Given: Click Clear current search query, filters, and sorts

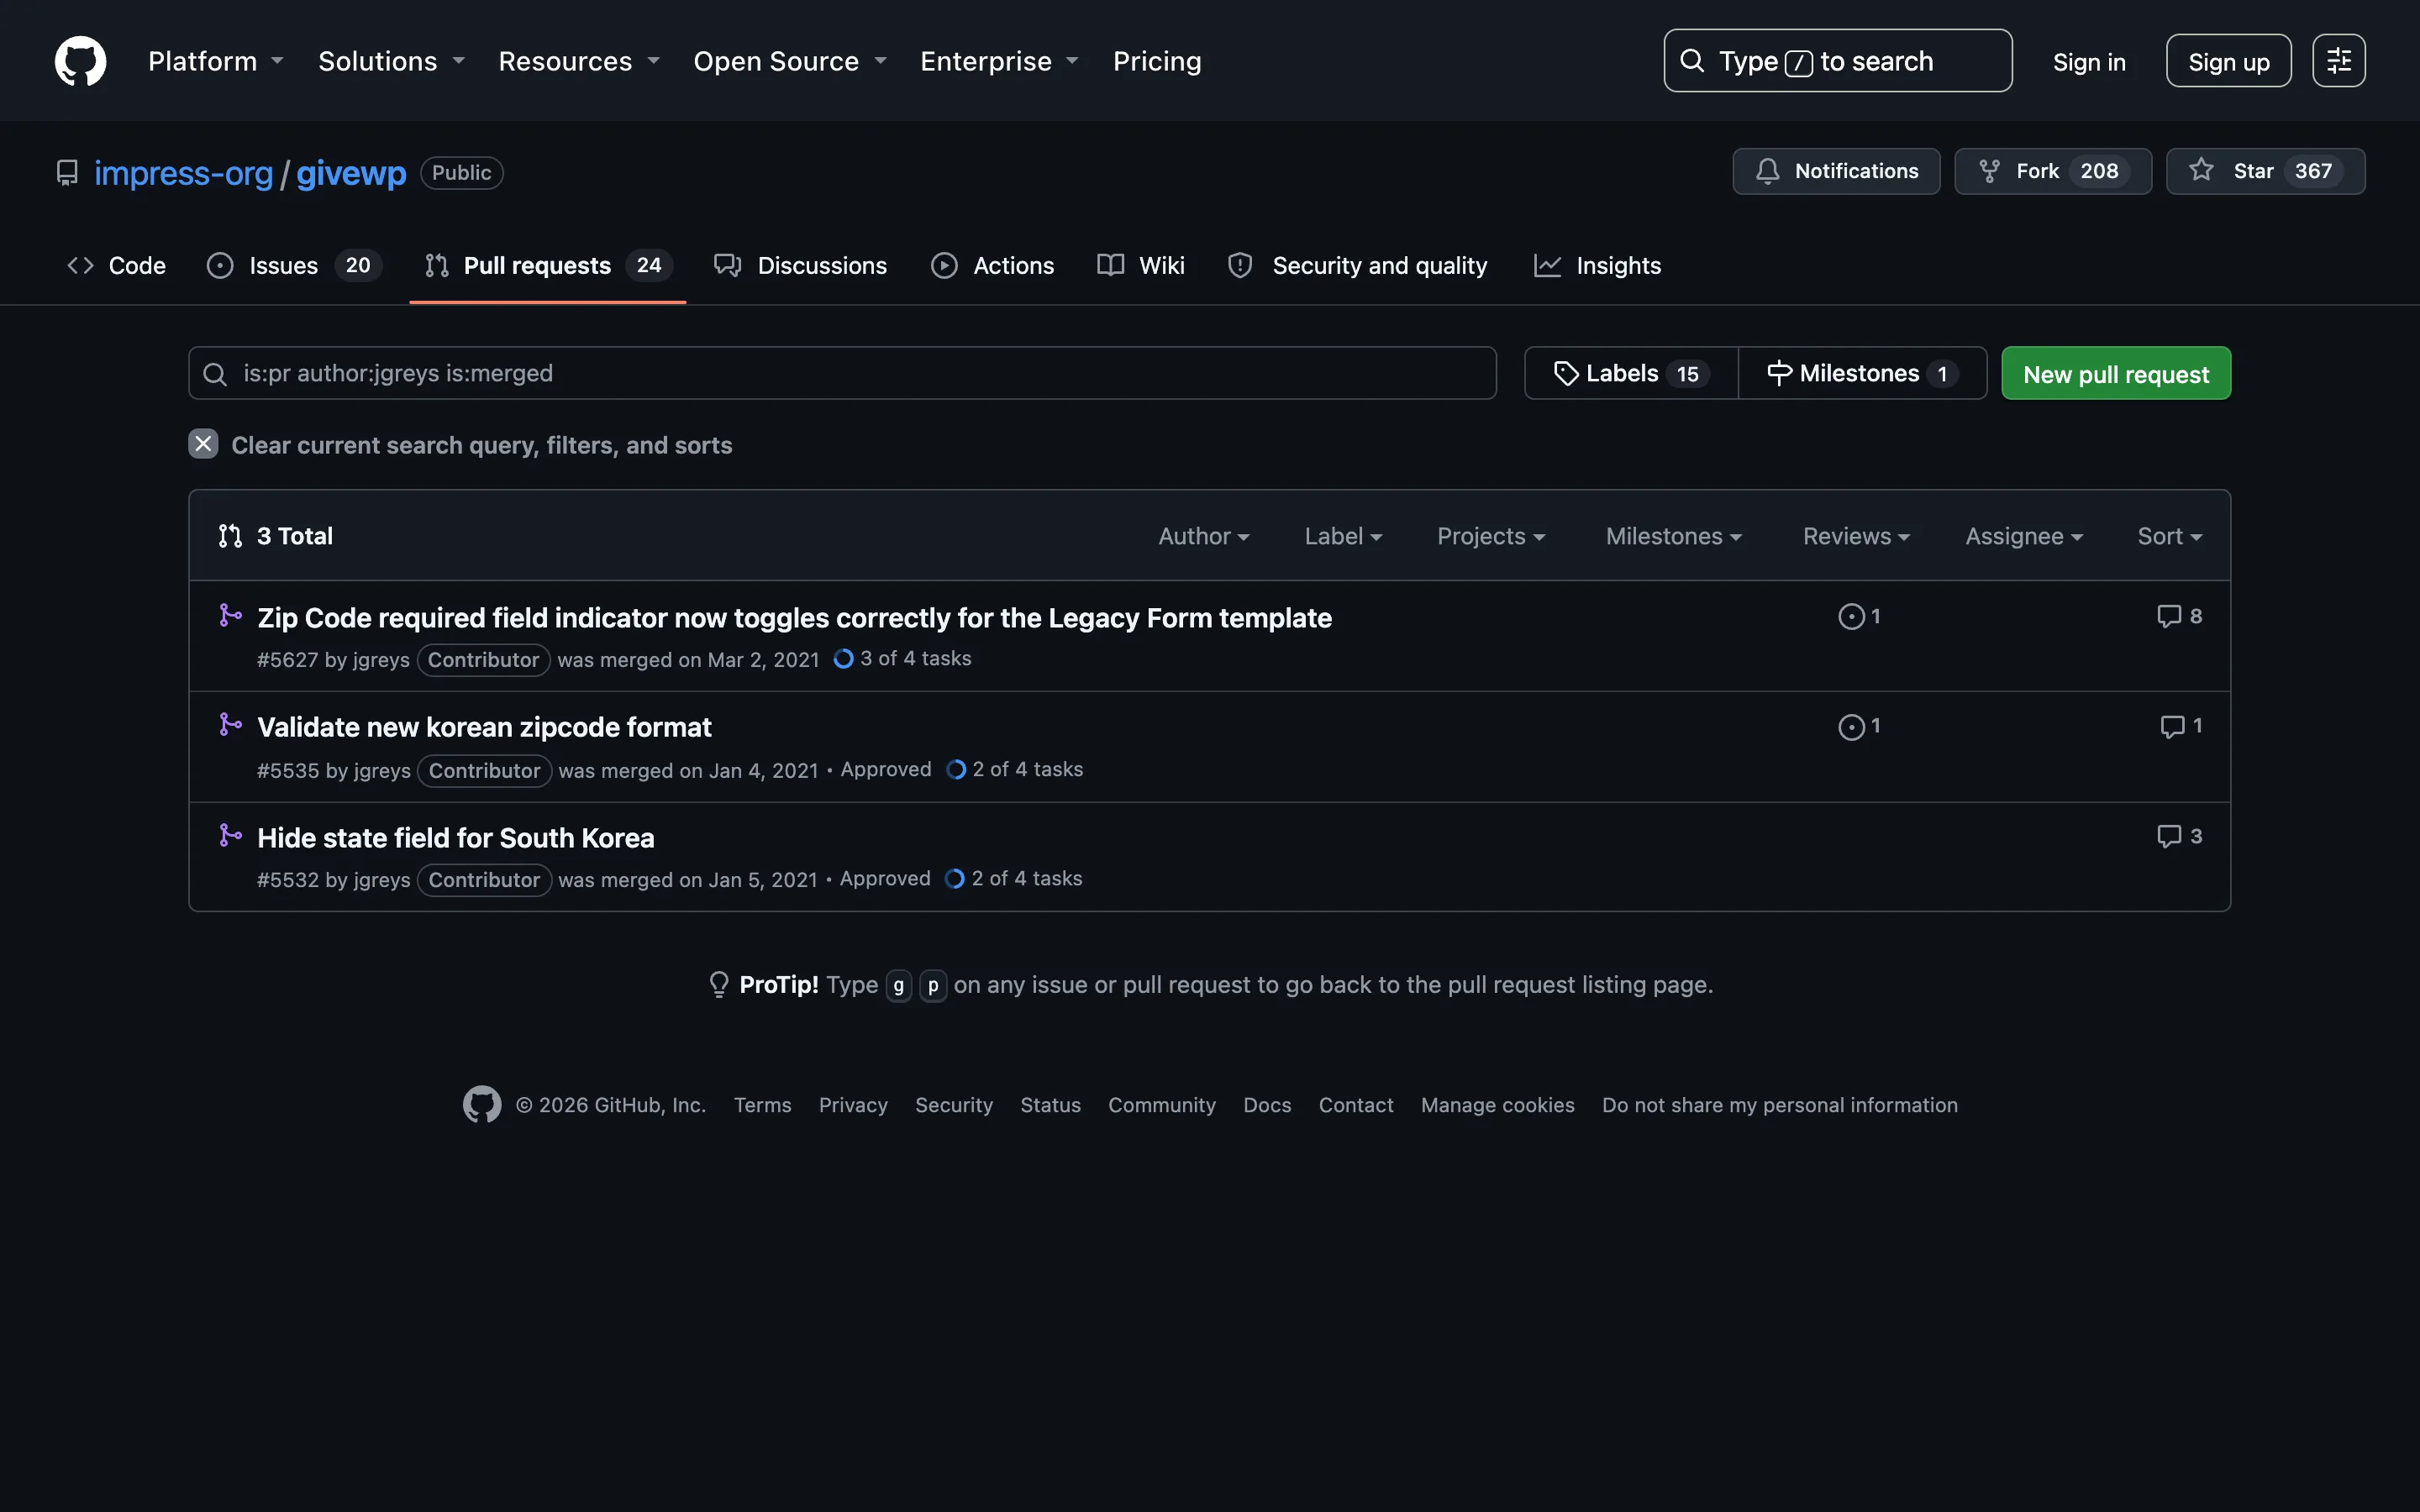Looking at the screenshot, I should [460, 445].
